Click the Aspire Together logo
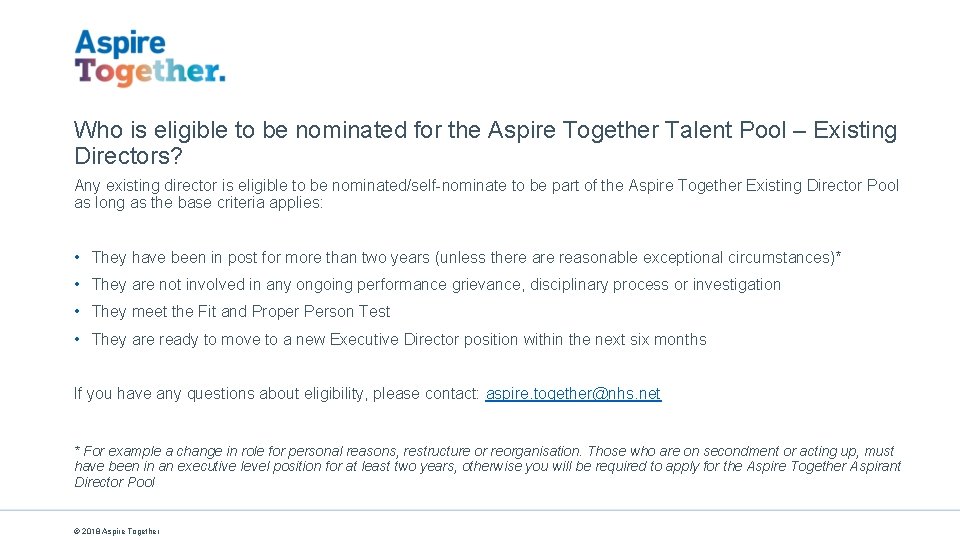The width and height of the screenshot is (960, 540). click(149, 58)
